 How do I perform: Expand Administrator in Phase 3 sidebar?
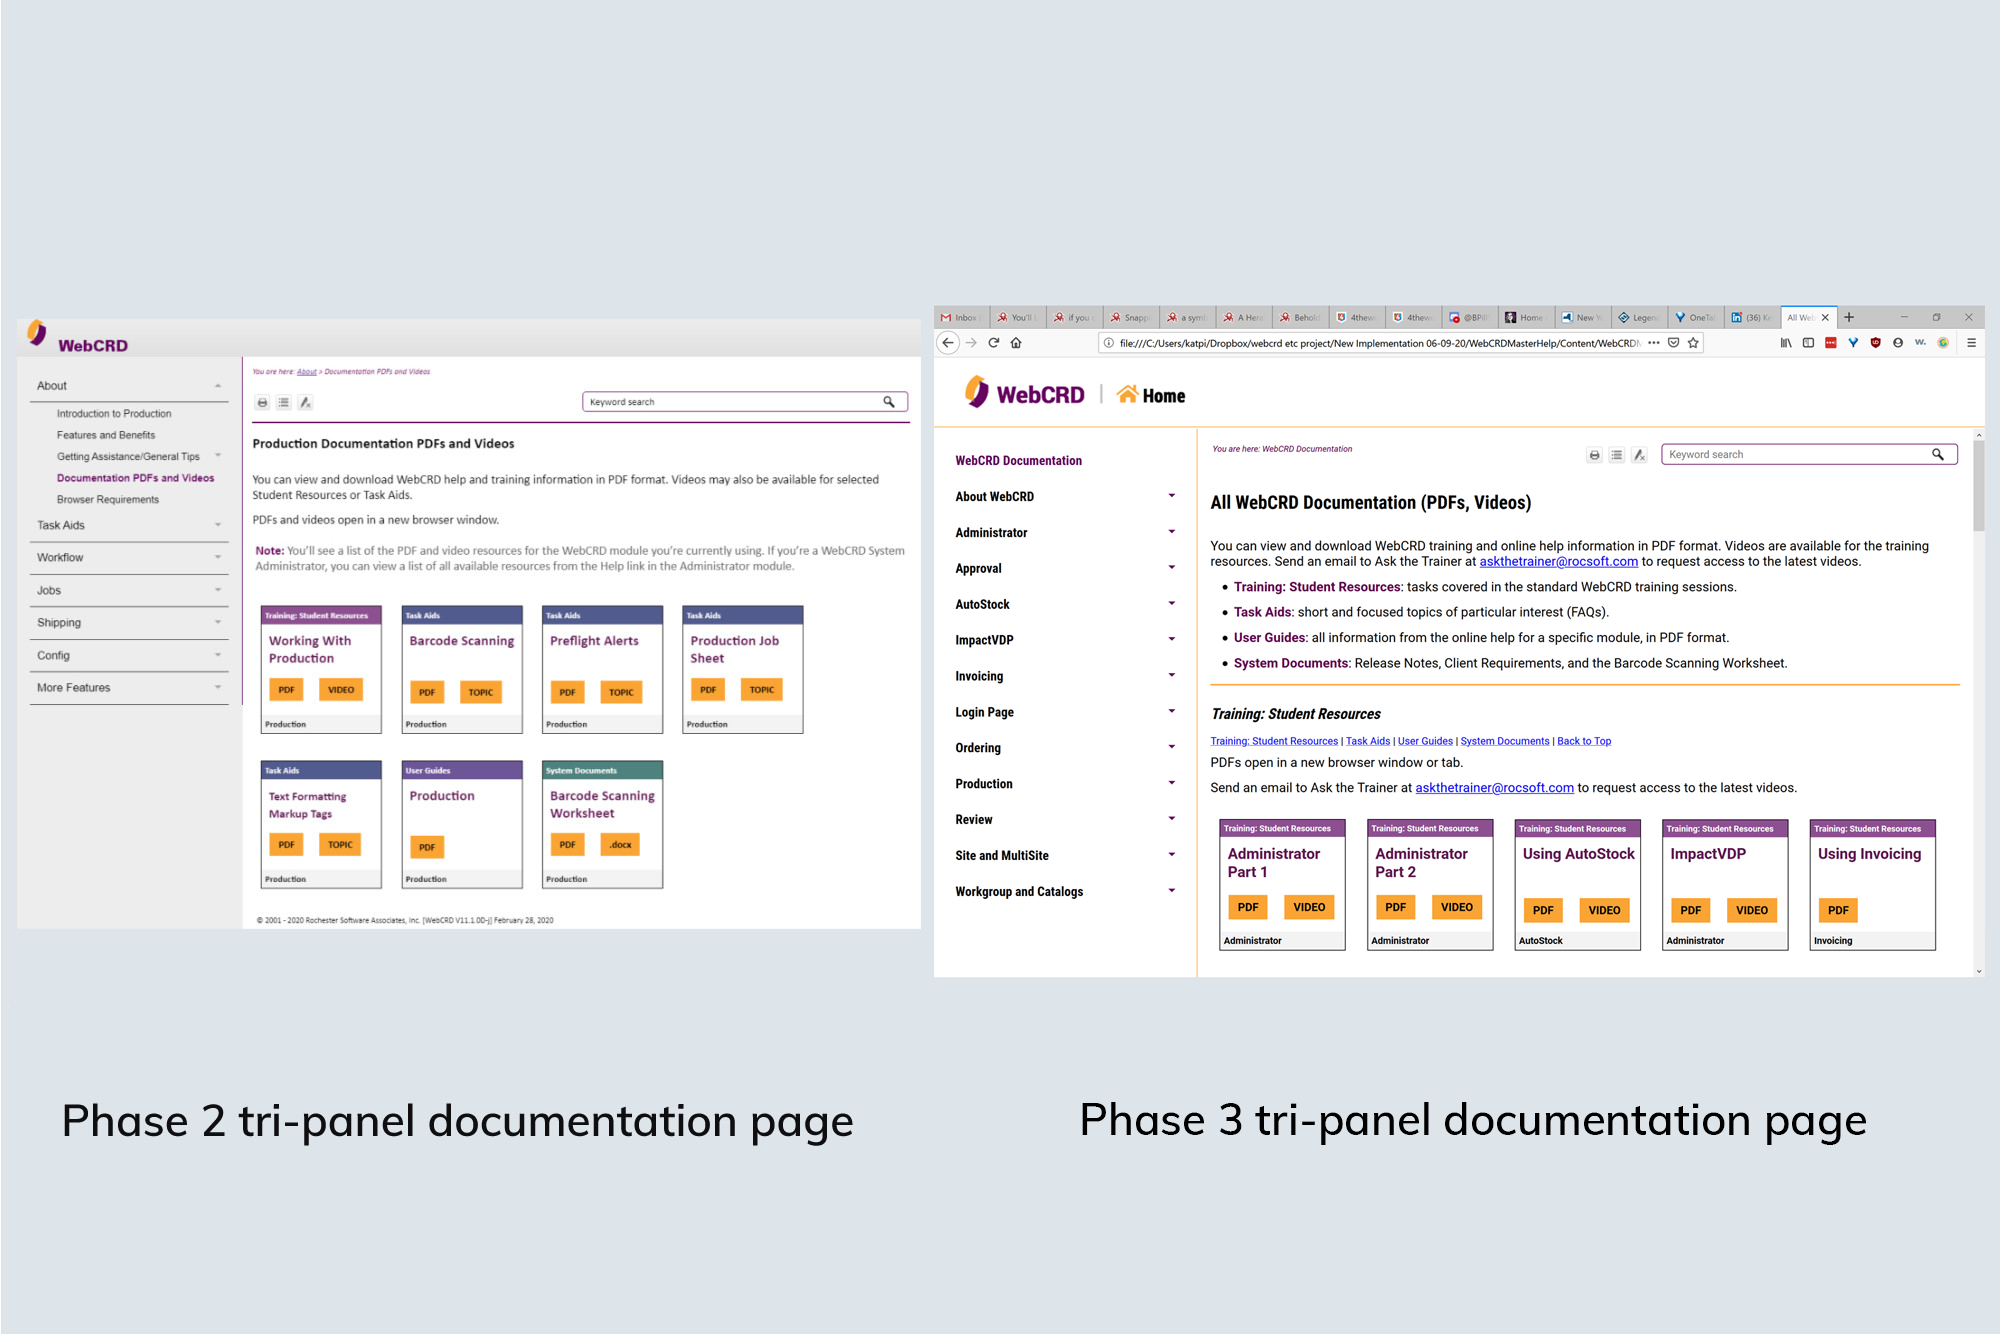click(1171, 532)
